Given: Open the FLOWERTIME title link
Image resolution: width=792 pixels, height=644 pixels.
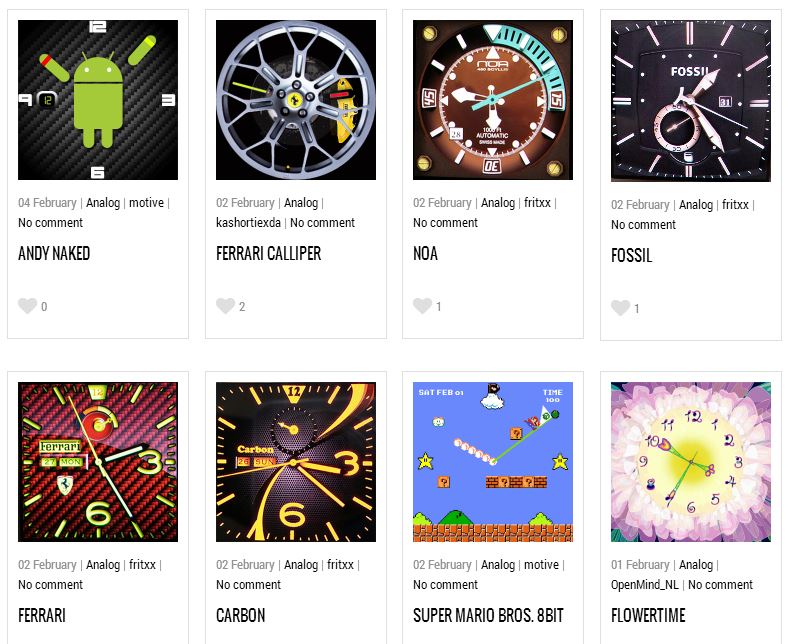Looking at the screenshot, I should click(x=648, y=616).
